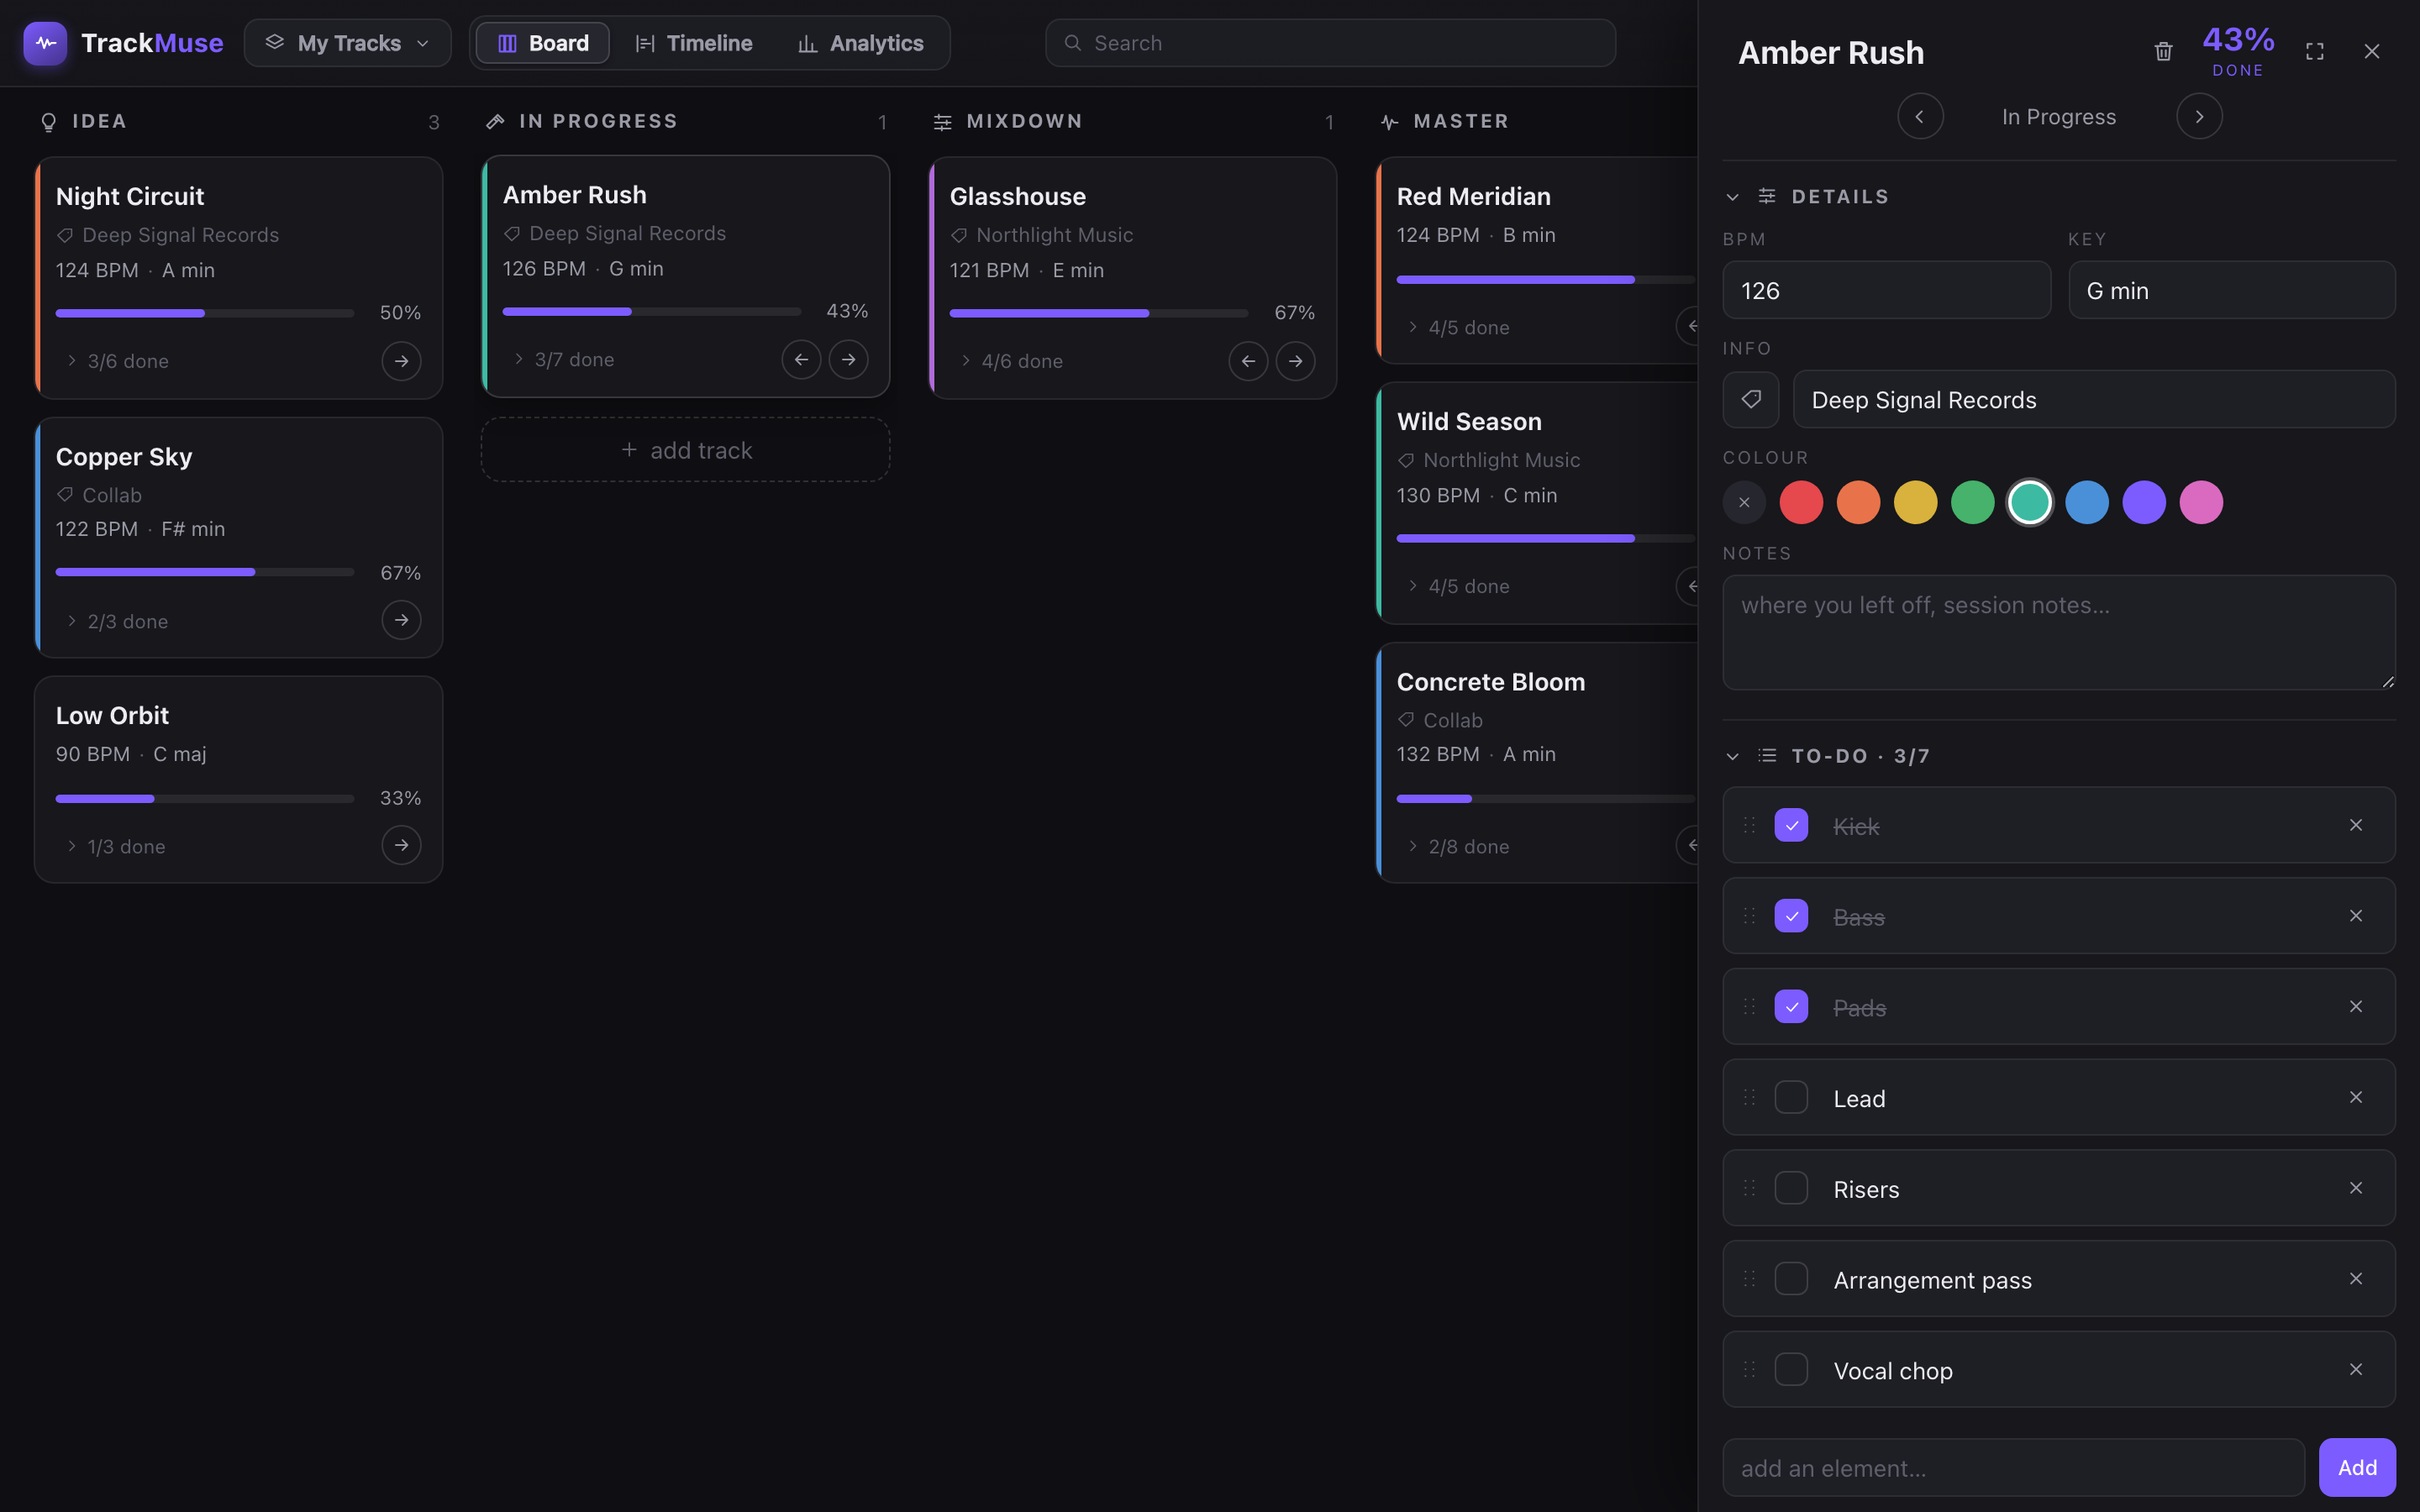Expand Copper Sky 2/3 done list
This screenshot has height=1512, width=2420.
click(x=117, y=621)
